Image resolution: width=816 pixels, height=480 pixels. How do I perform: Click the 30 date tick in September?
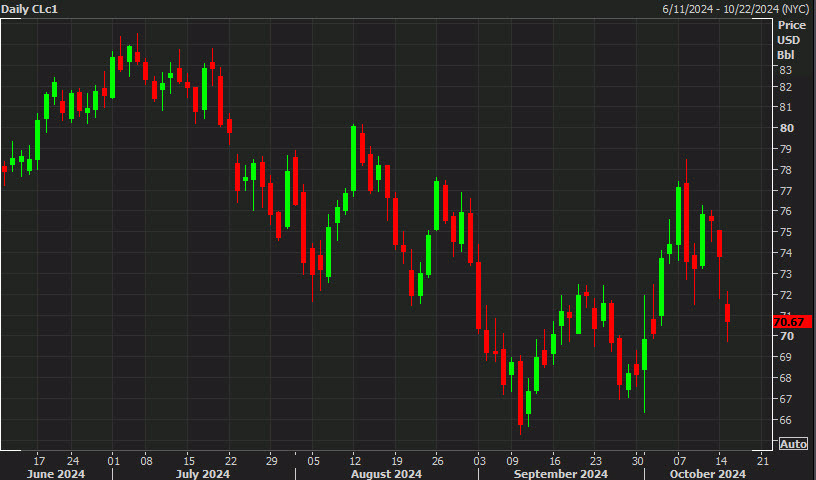point(638,461)
